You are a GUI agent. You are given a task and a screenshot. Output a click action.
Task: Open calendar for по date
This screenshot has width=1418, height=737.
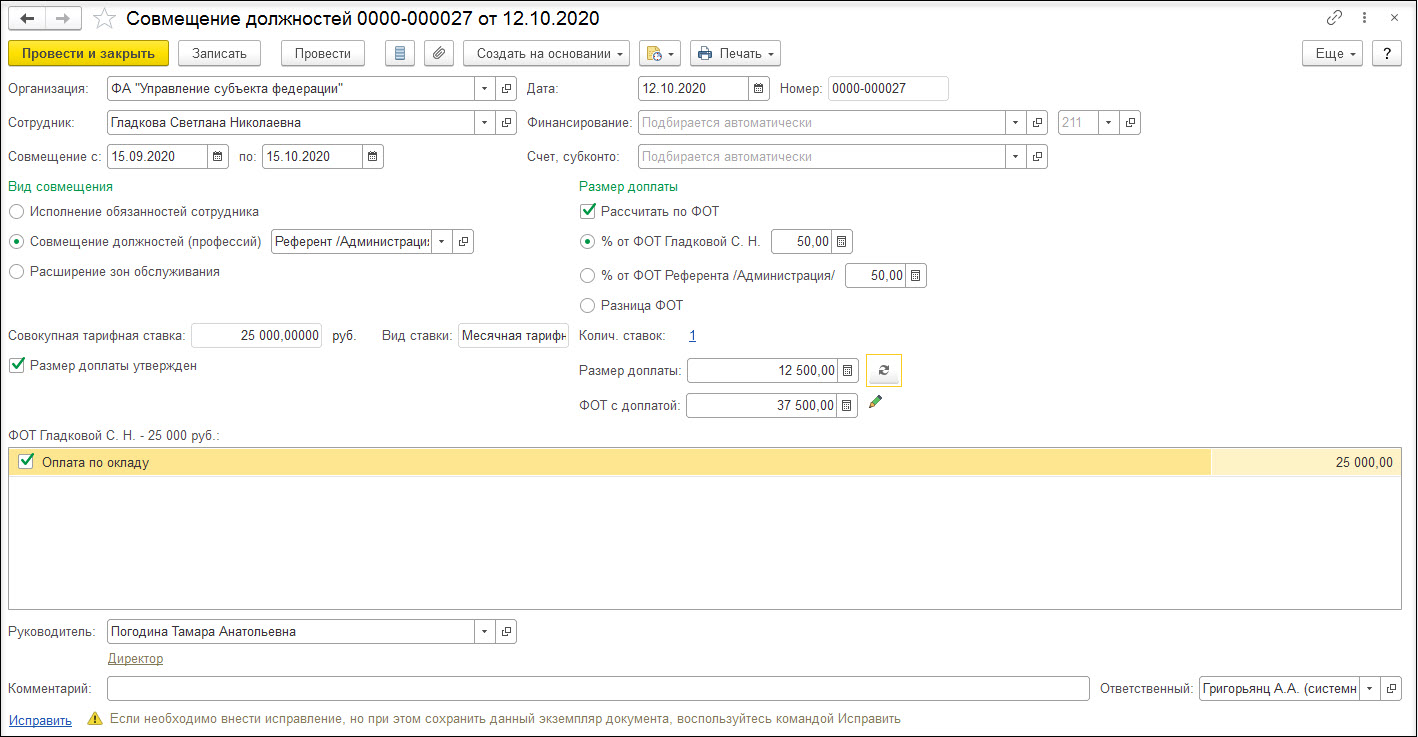coord(373,156)
